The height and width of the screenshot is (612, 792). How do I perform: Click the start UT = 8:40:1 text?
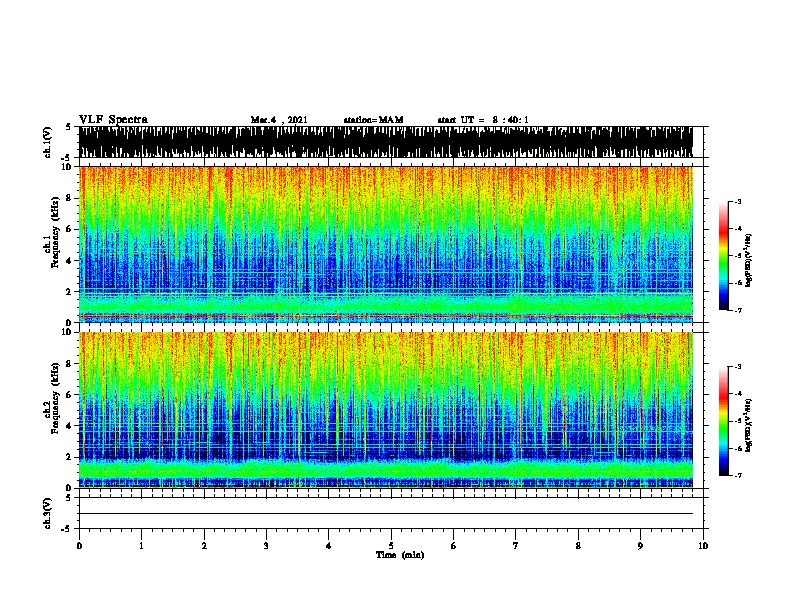[483, 120]
